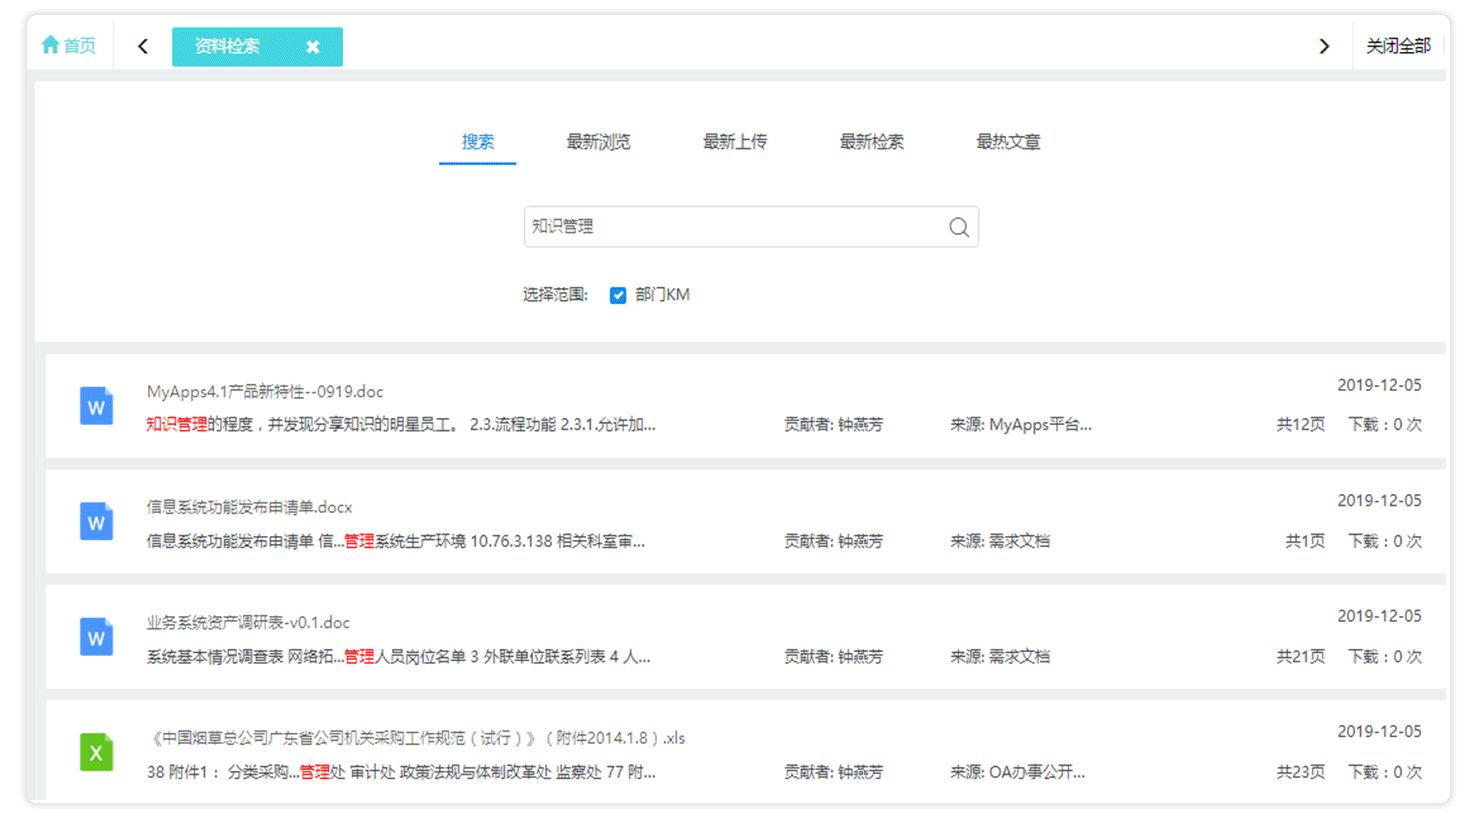Click 来源: OA办事公开... text
The height and width of the screenshot is (819, 1475).
point(1018,772)
